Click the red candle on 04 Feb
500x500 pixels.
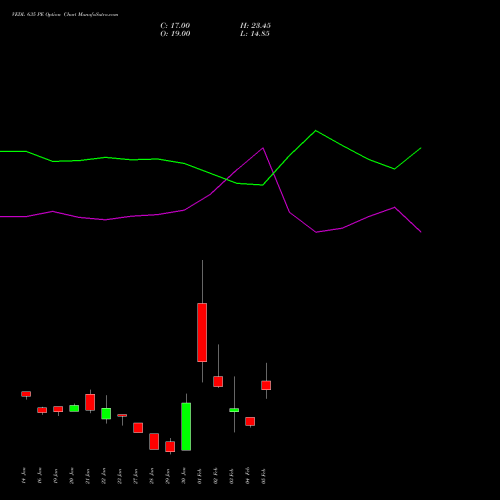[250, 421]
